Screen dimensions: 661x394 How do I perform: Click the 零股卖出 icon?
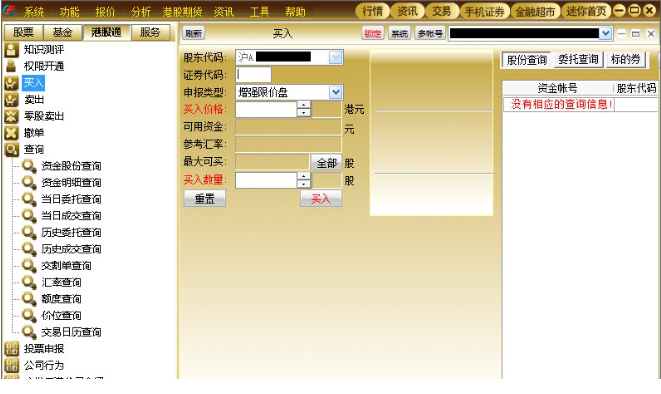pos(11,116)
